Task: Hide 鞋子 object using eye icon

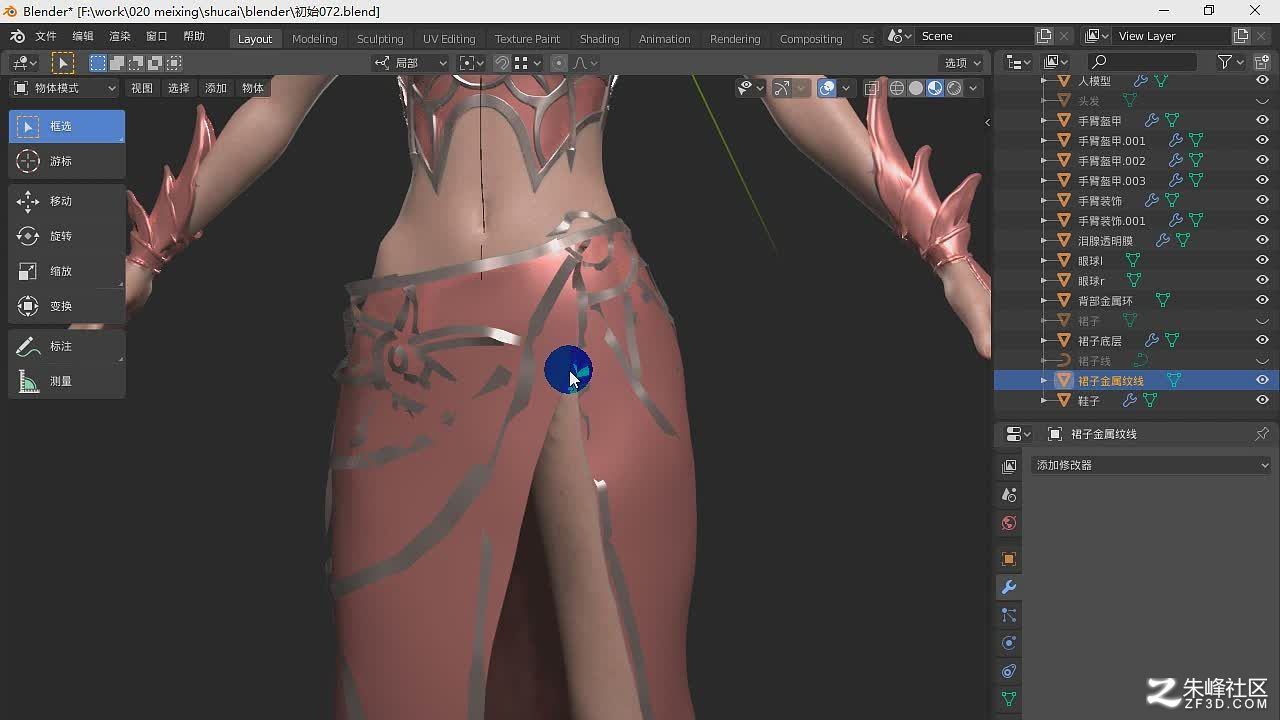Action: pos(1262,400)
